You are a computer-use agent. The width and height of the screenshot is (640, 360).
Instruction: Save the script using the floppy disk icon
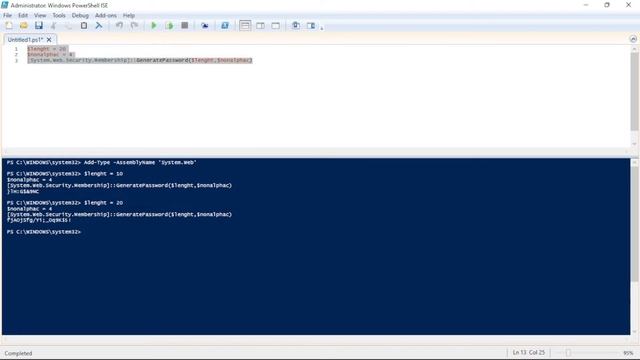(39, 26)
